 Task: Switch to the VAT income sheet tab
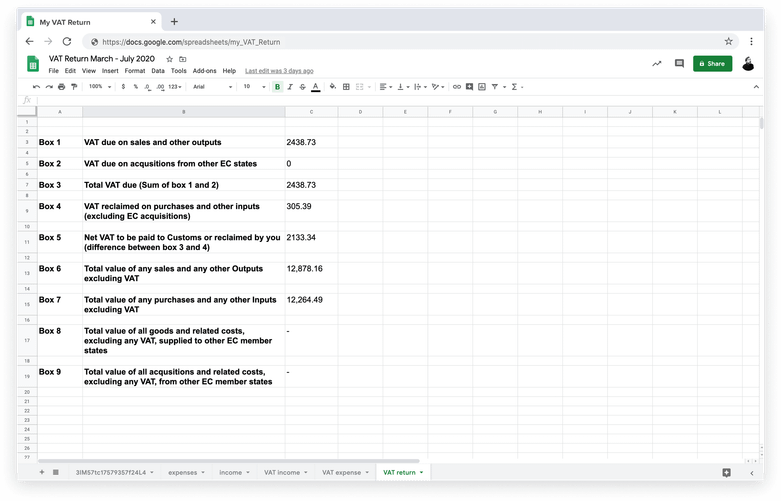pyautogui.click(x=283, y=472)
